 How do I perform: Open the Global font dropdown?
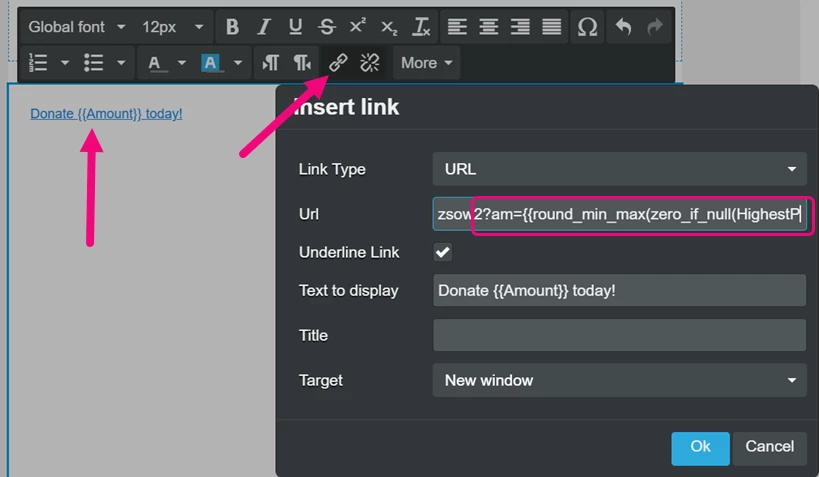pyautogui.click(x=76, y=27)
